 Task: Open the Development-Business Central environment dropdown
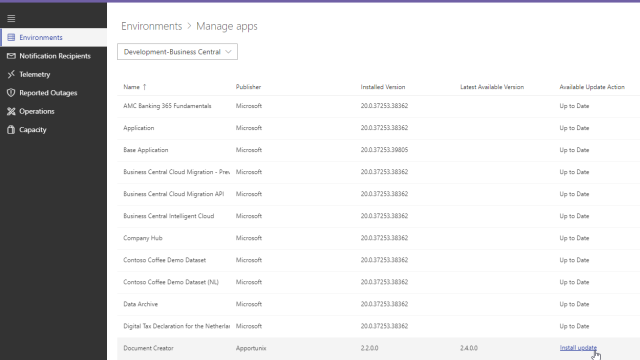click(x=177, y=52)
